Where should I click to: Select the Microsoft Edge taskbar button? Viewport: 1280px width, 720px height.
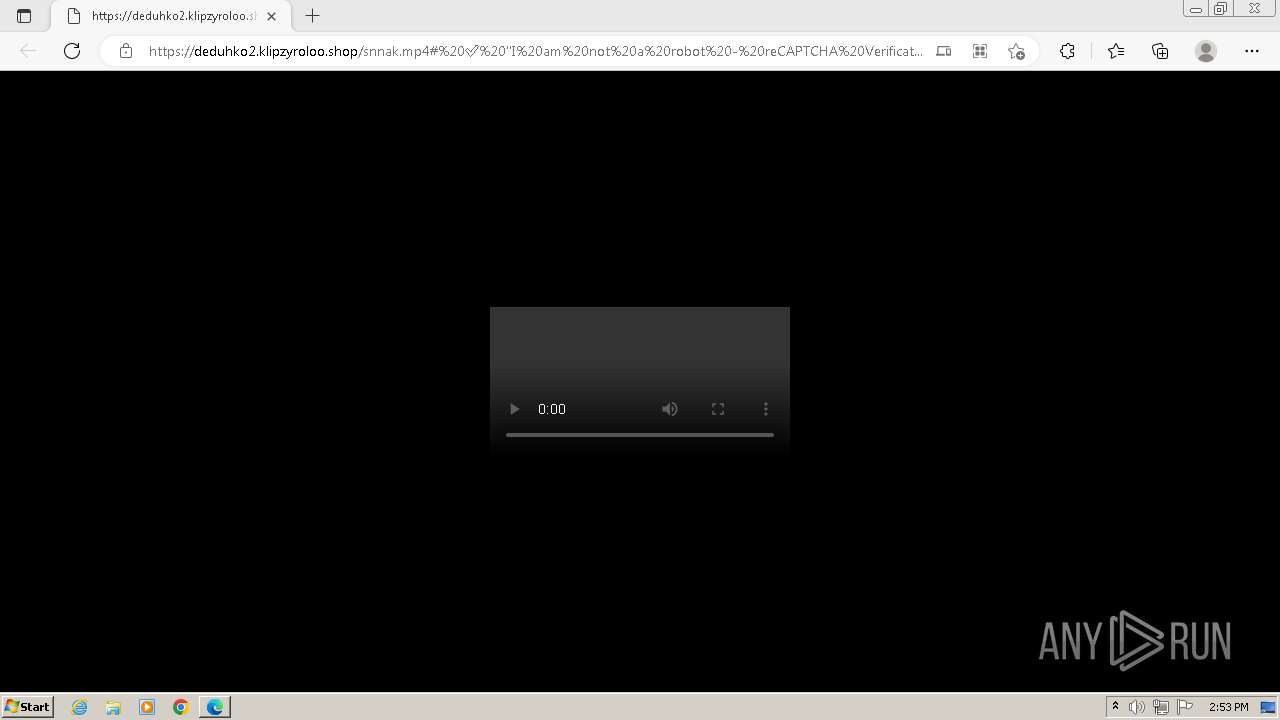click(215, 707)
